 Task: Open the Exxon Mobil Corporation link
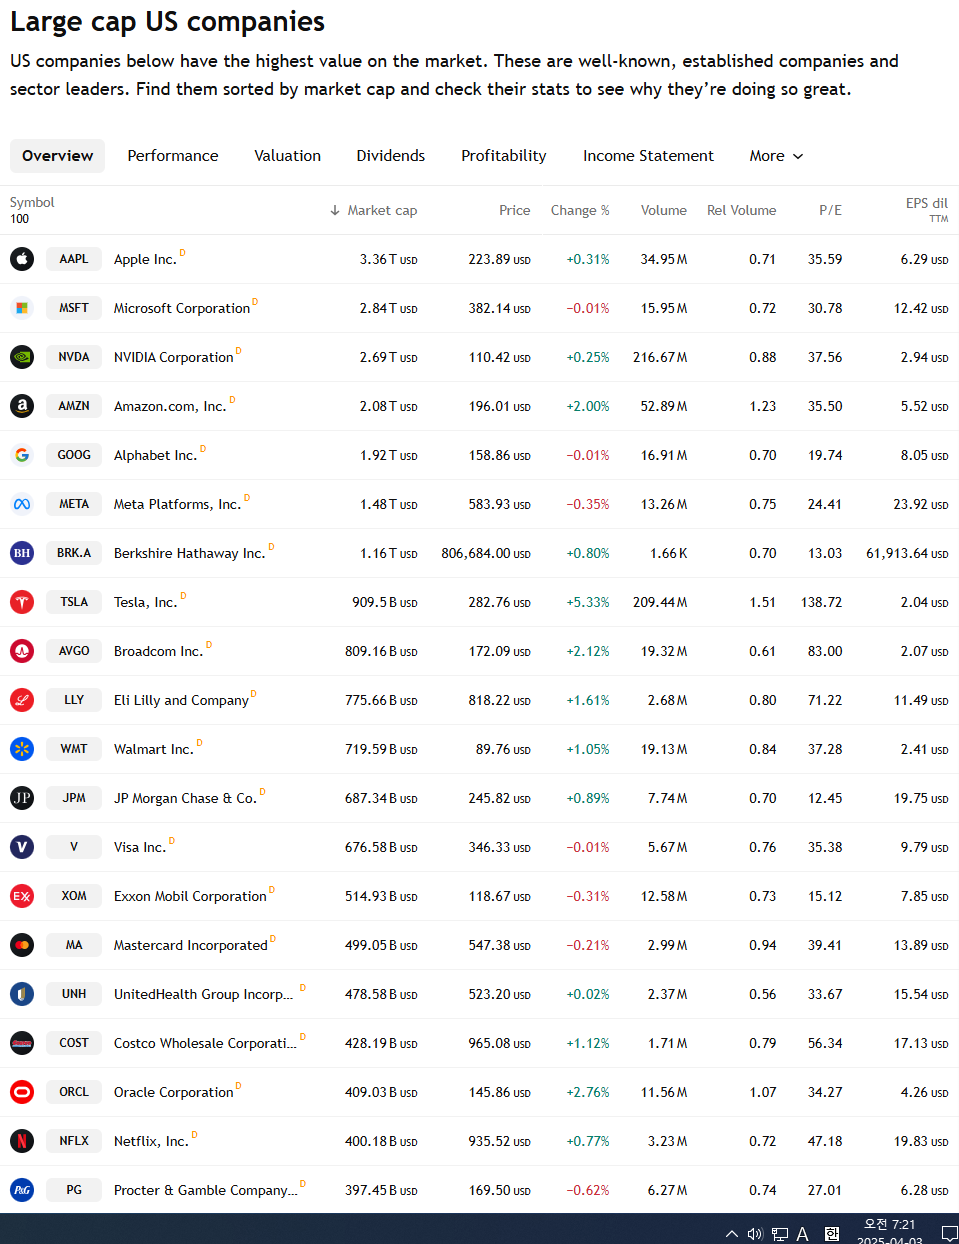click(190, 896)
